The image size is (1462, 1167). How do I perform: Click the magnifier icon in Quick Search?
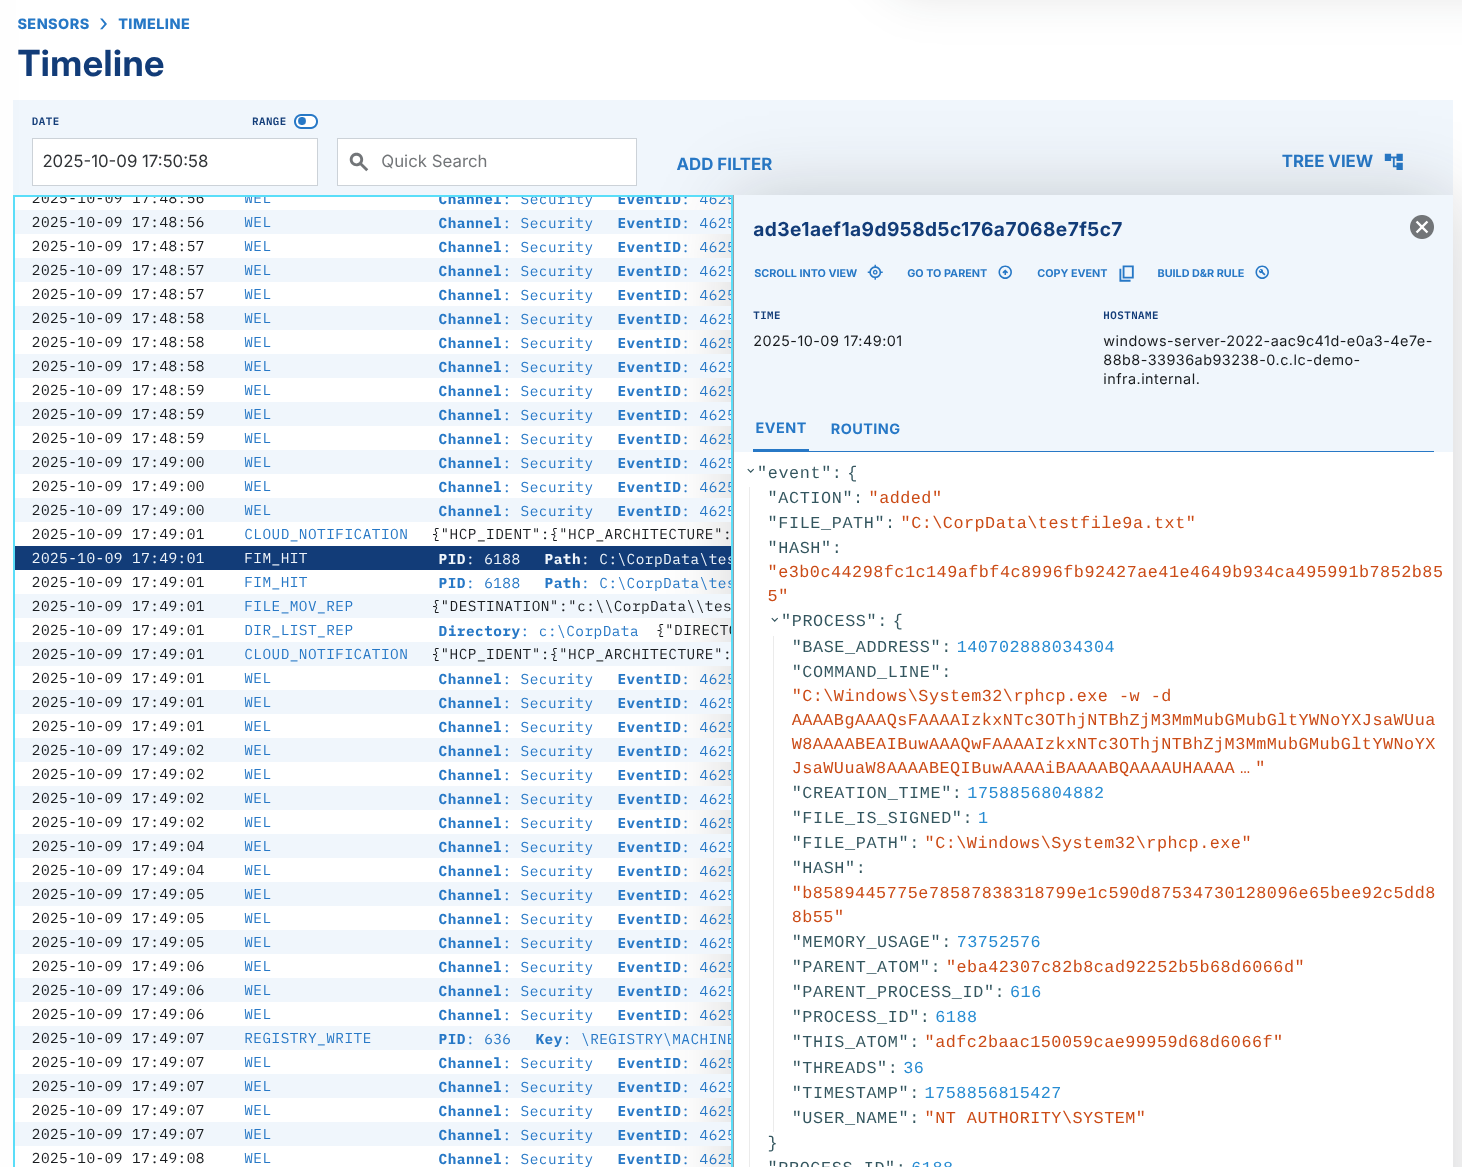[x=359, y=162]
